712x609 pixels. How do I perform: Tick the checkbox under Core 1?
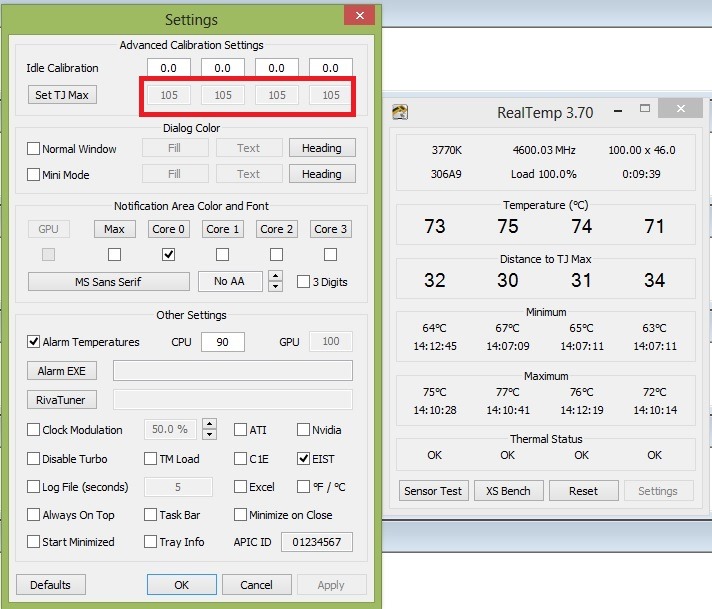tap(222, 254)
